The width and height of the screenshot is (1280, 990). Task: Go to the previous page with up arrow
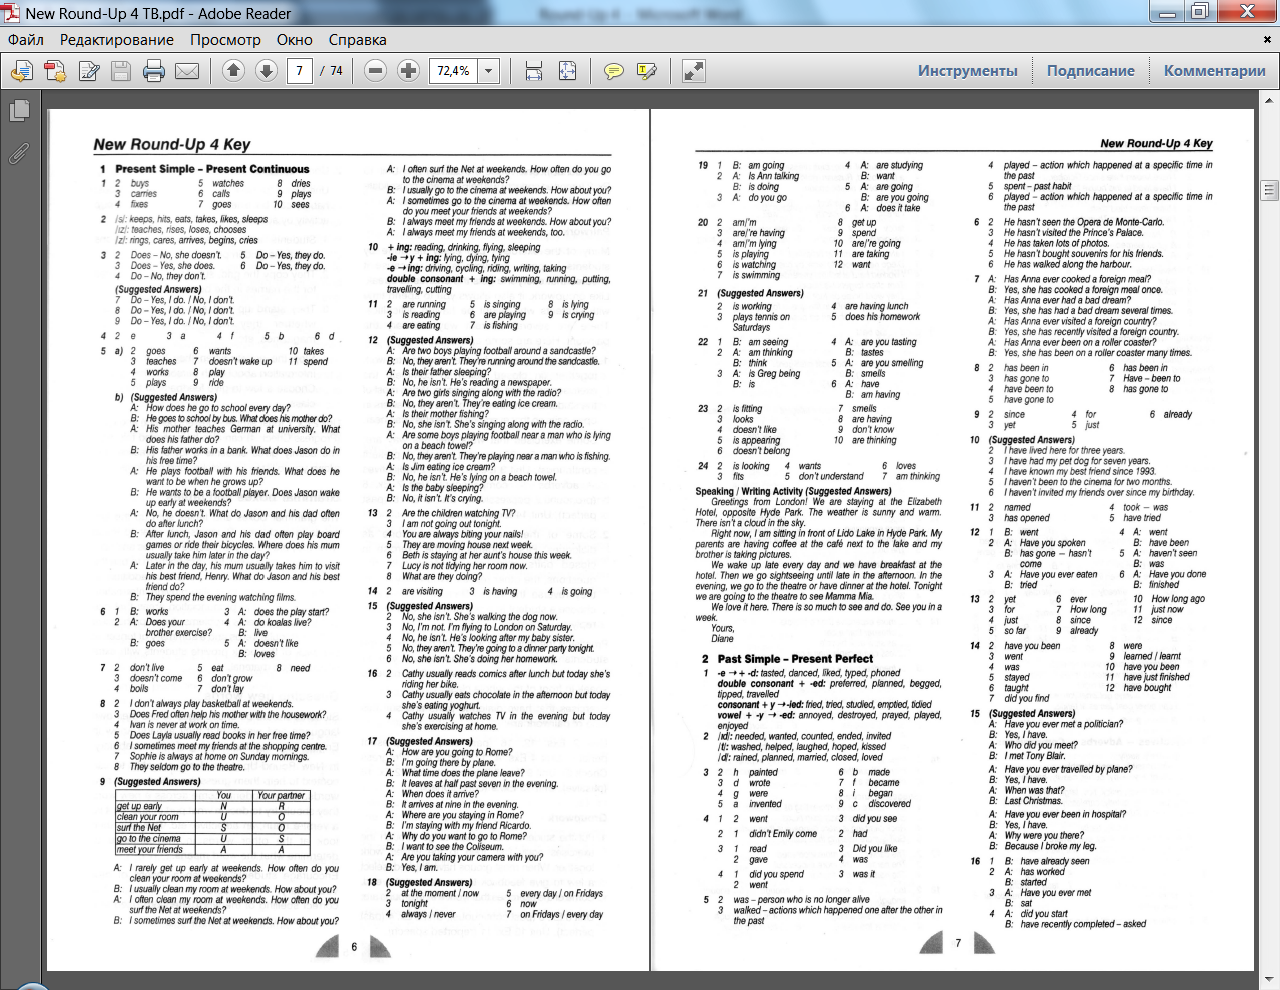click(x=233, y=71)
